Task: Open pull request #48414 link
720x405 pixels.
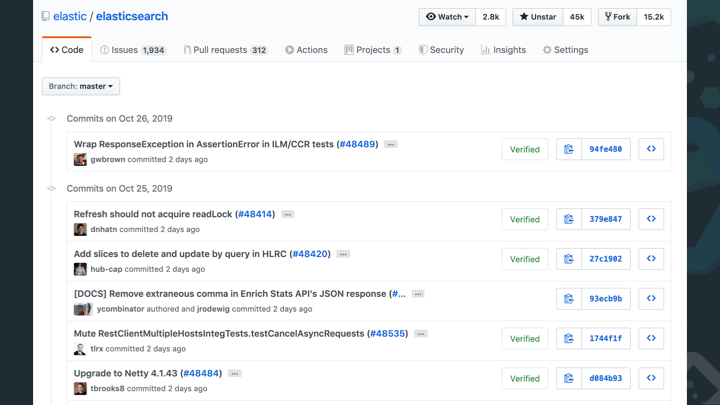Action: (x=255, y=214)
